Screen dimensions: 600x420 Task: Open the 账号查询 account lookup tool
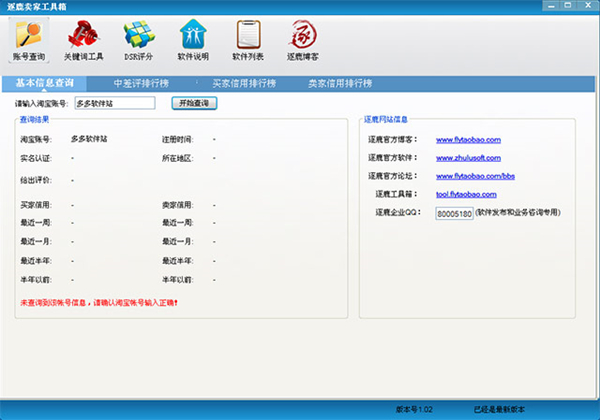point(29,41)
